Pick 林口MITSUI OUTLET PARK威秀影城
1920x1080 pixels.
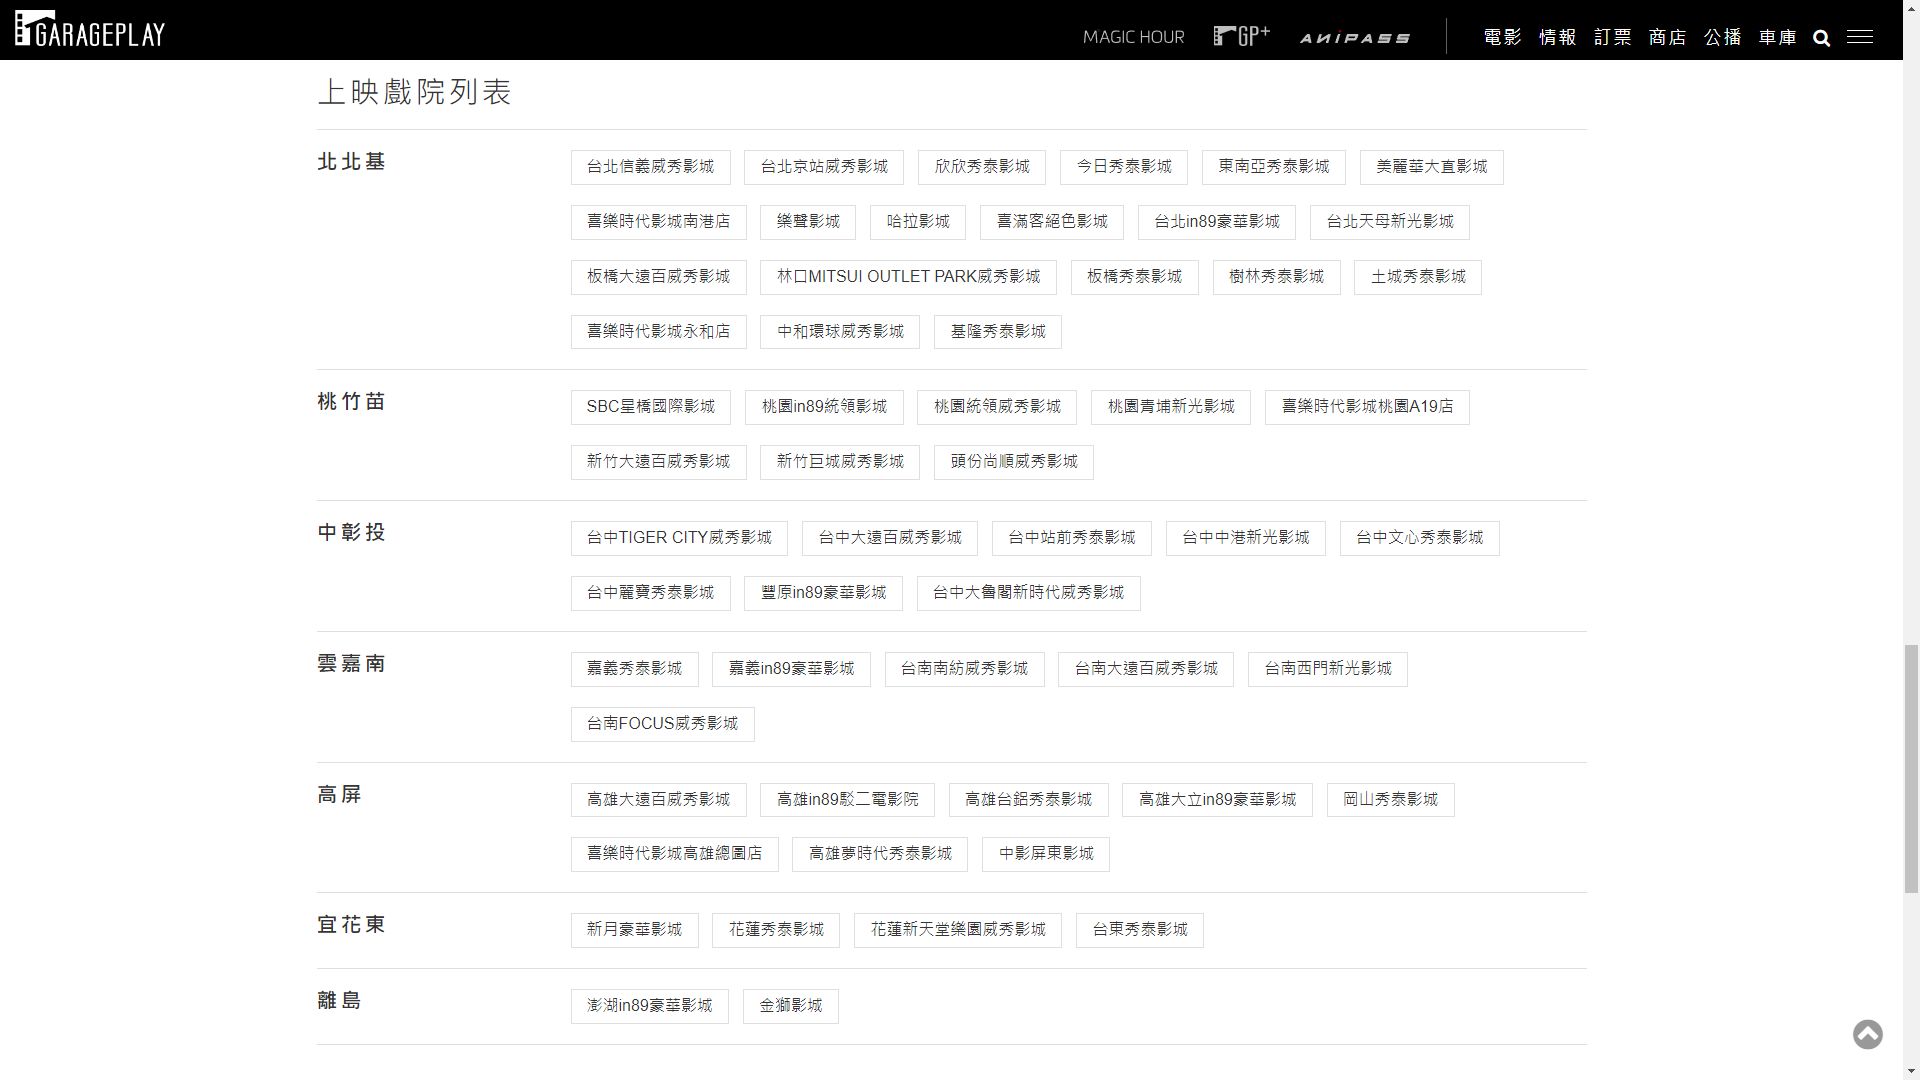coord(909,277)
